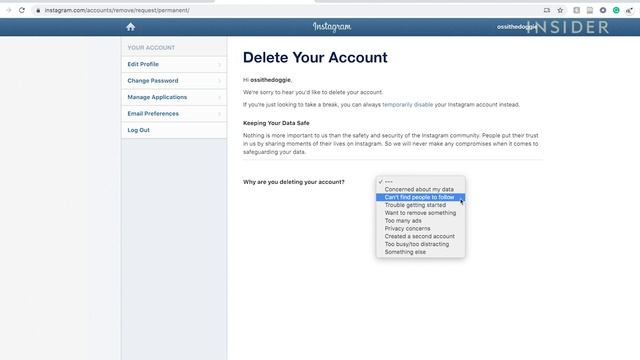The image size is (640, 360).
Task: Click the 'YOUR ACCOUNT' sidebar header
Action: click(151, 48)
